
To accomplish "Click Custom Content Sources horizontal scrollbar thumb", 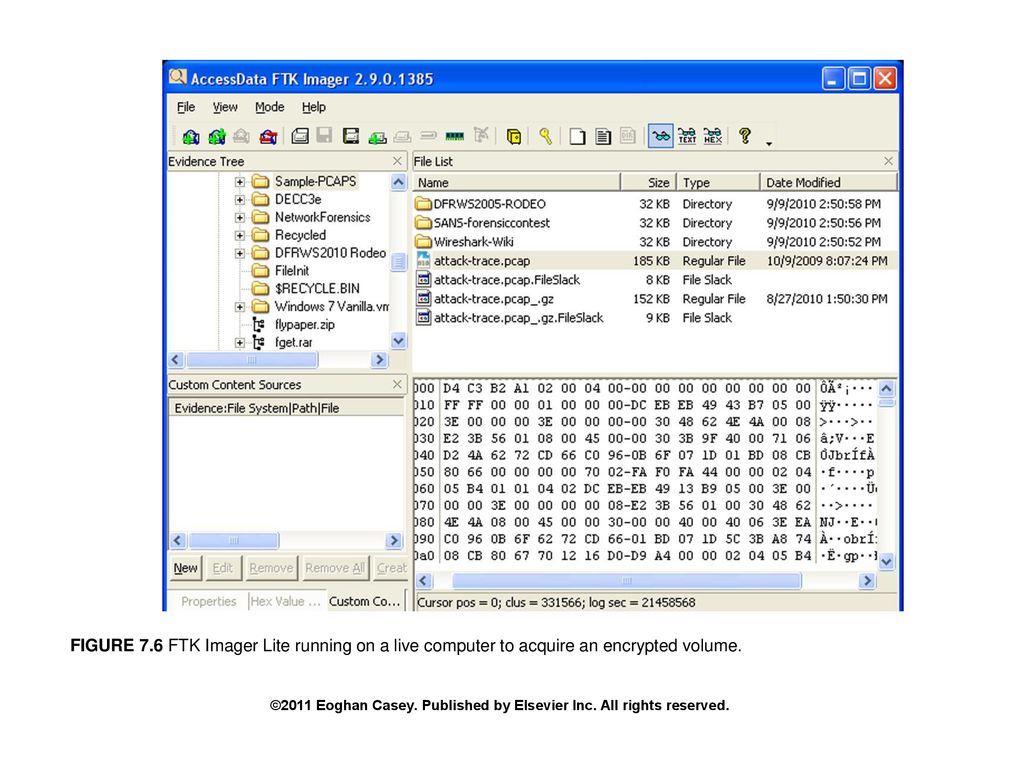I will tap(234, 541).
